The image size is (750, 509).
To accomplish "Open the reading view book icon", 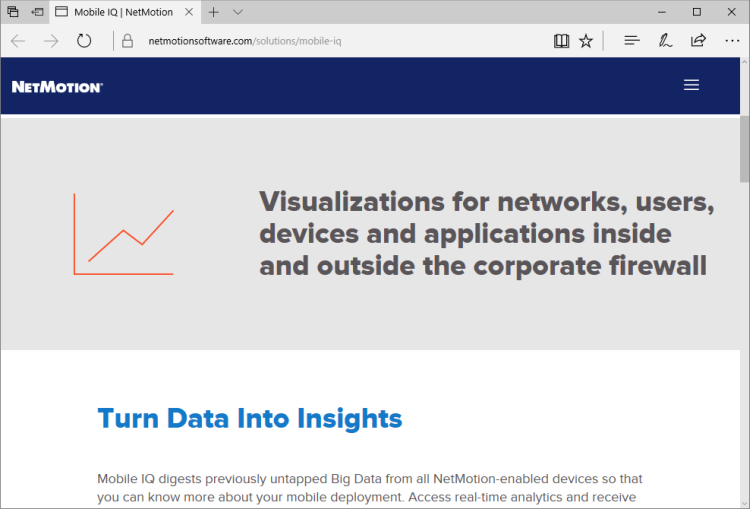I will 561,41.
